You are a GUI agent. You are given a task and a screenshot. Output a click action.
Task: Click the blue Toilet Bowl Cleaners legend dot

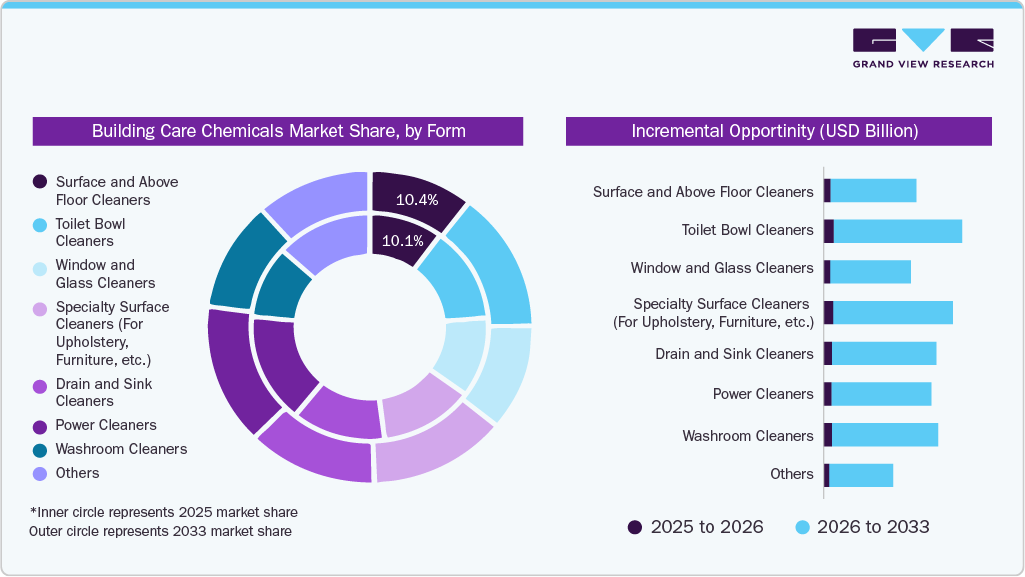pos(40,225)
